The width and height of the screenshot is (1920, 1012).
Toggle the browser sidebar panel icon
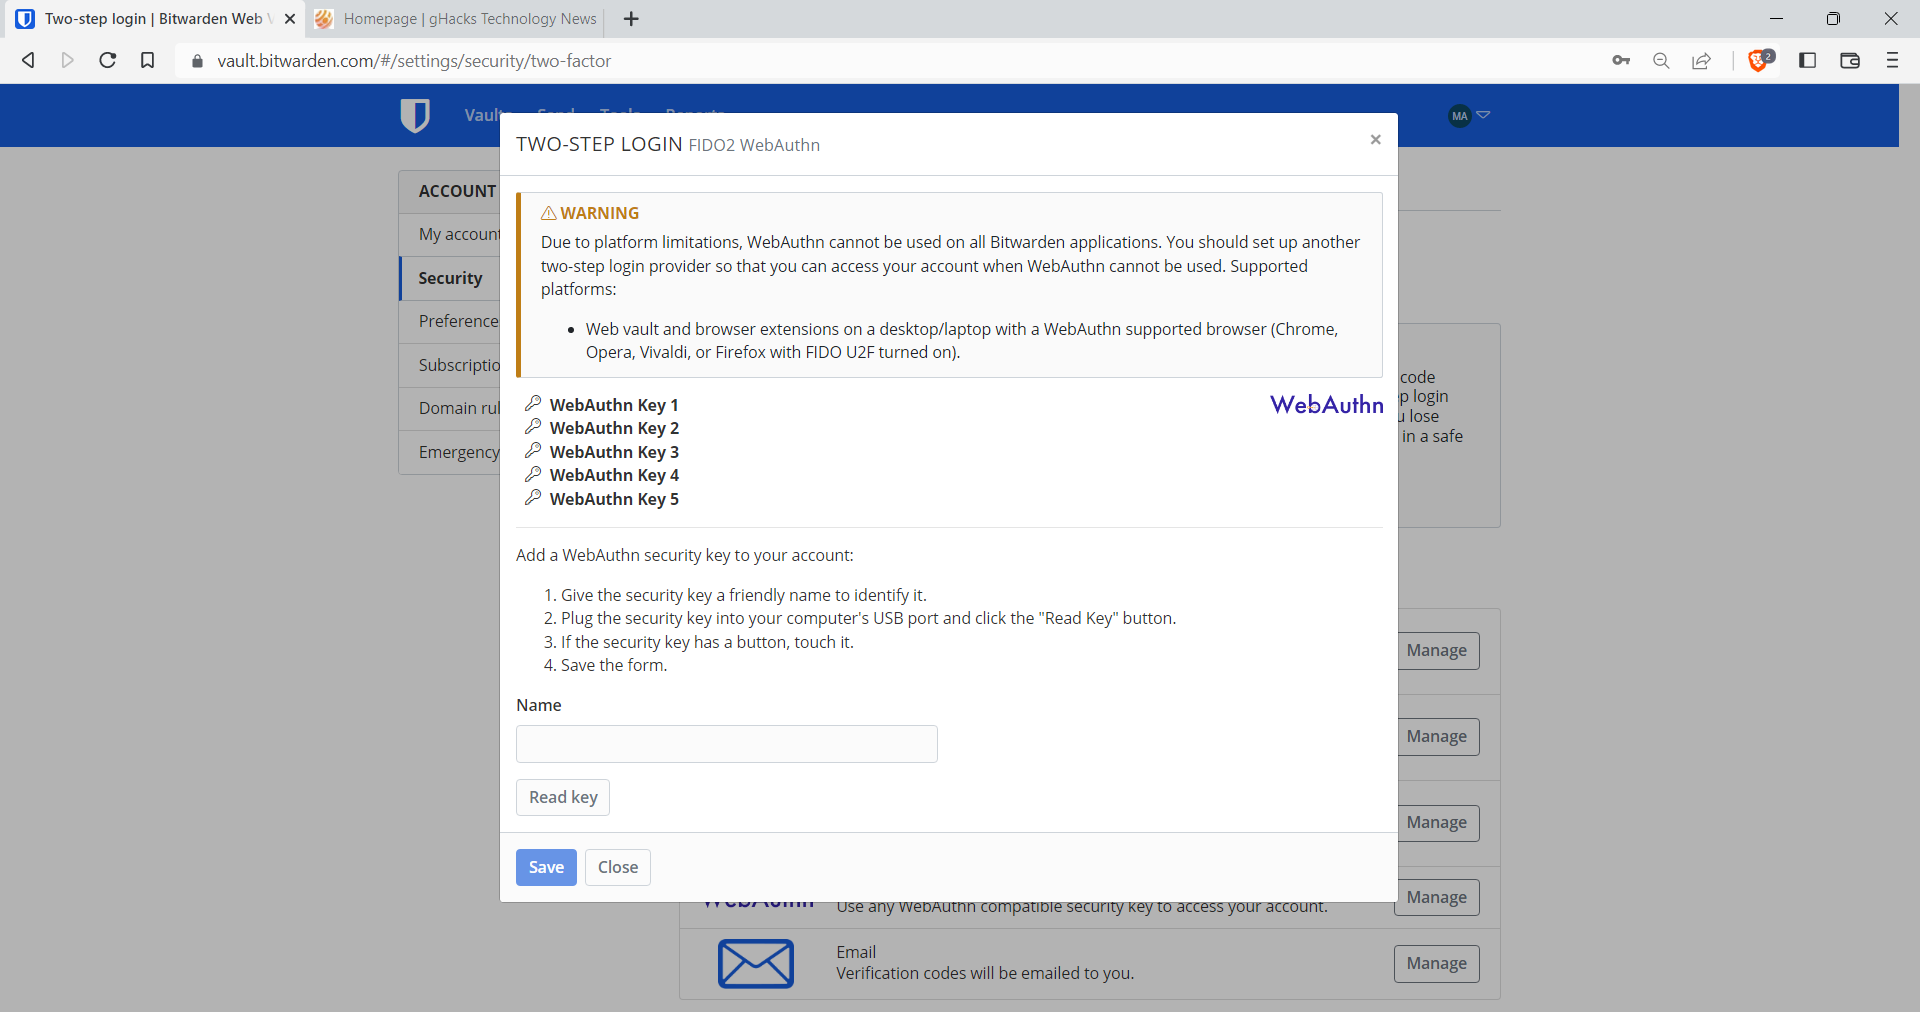point(1807,61)
